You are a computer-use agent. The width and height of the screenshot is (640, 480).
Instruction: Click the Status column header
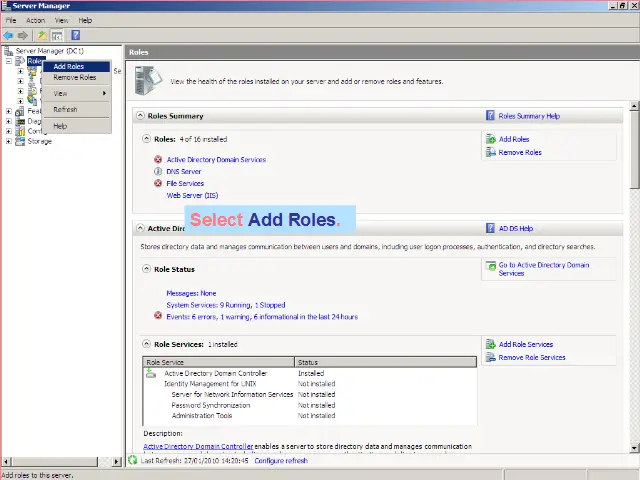pos(386,362)
